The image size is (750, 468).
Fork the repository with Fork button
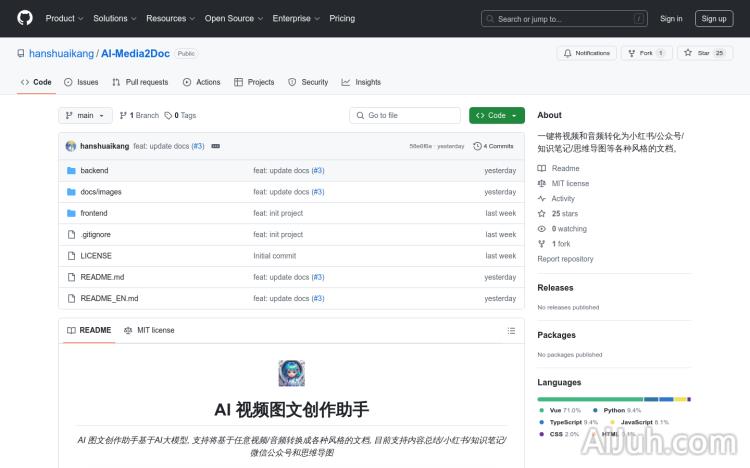point(647,53)
